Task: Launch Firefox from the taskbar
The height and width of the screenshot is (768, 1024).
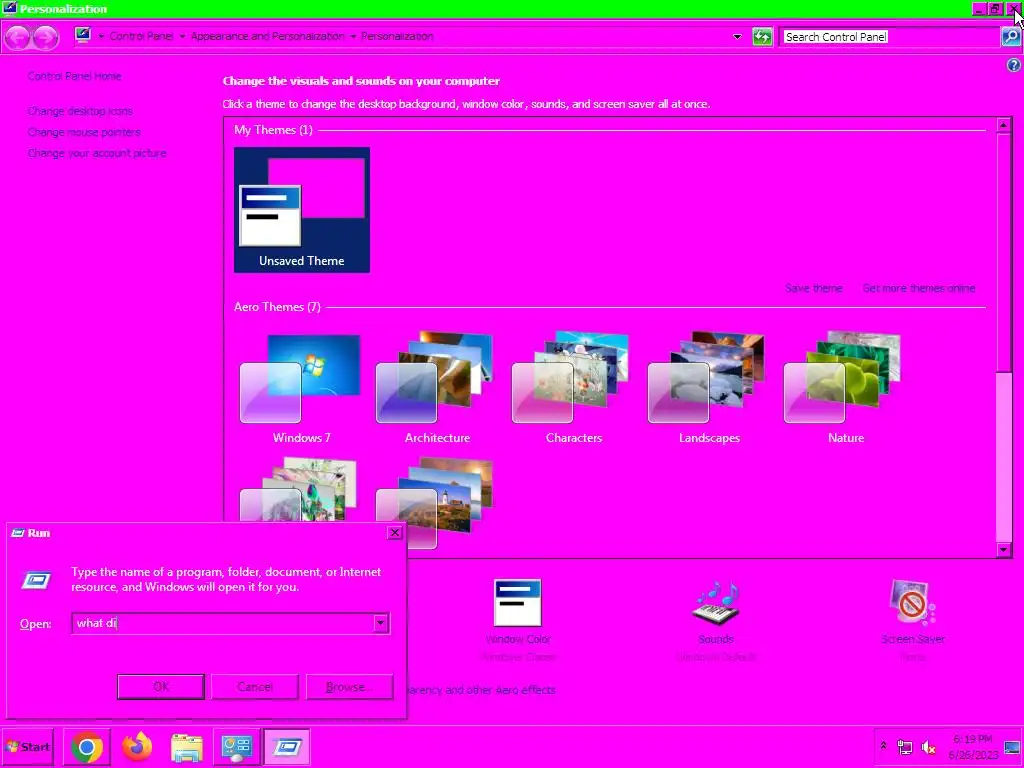Action: point(136,747)
